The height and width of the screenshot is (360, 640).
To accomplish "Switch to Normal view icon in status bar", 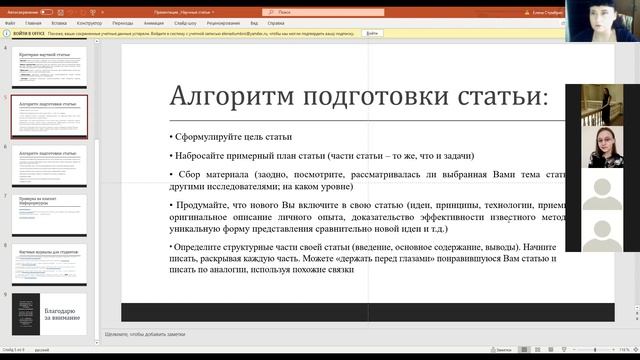I will click(524, 350).
